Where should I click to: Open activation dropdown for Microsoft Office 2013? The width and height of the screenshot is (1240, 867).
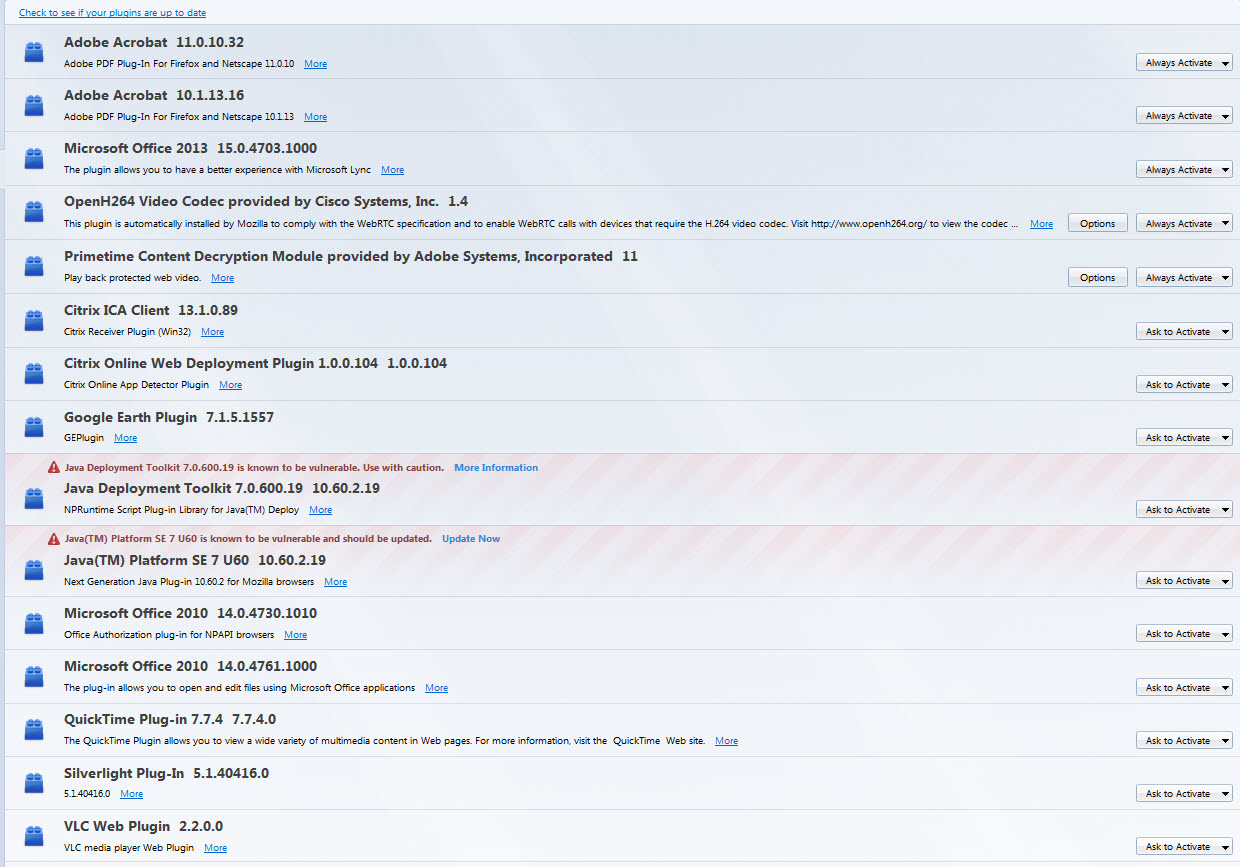tap(1184, 169)
